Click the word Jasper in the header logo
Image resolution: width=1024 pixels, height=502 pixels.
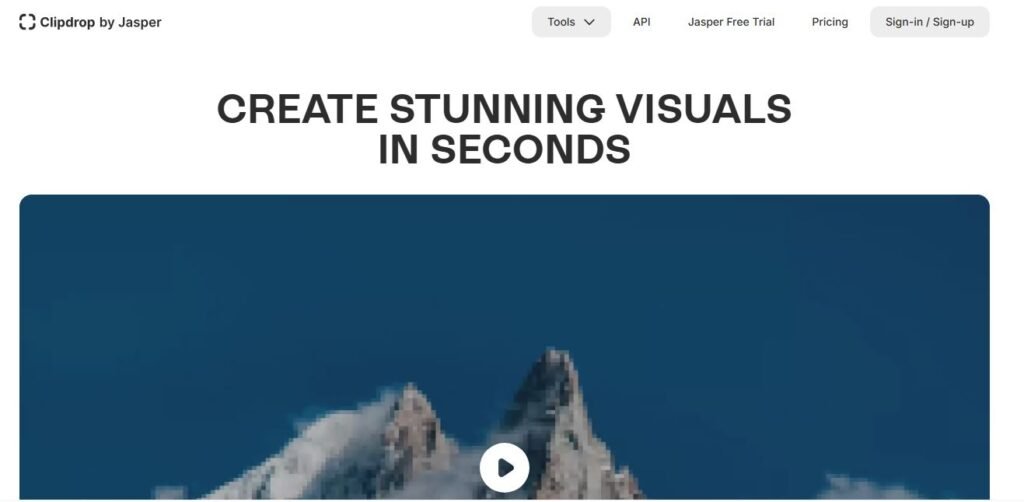coord(140,22)
